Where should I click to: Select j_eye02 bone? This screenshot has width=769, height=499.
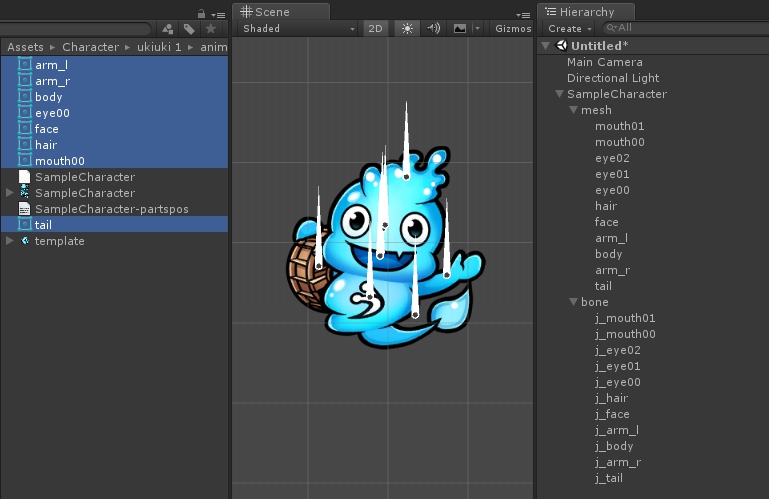point(617,350)
